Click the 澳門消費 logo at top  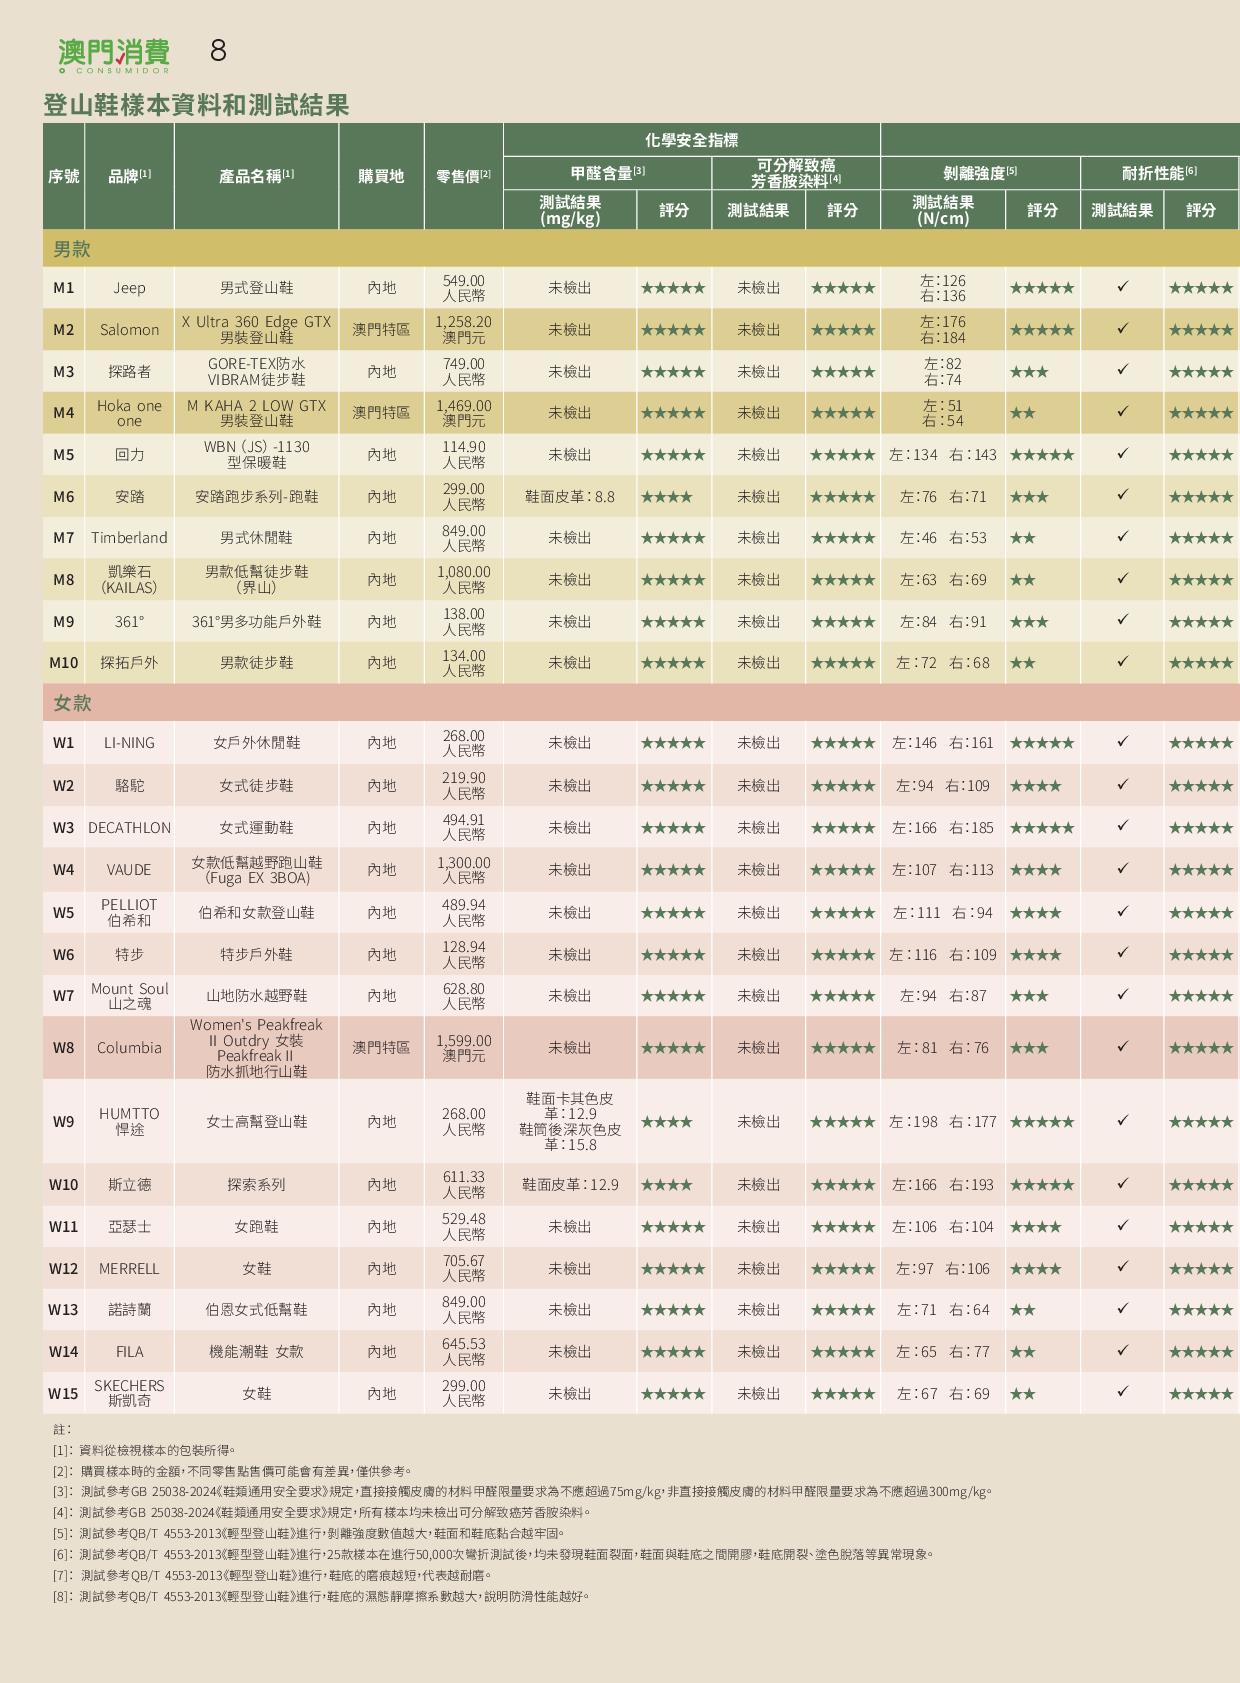(x=113, y=54)
